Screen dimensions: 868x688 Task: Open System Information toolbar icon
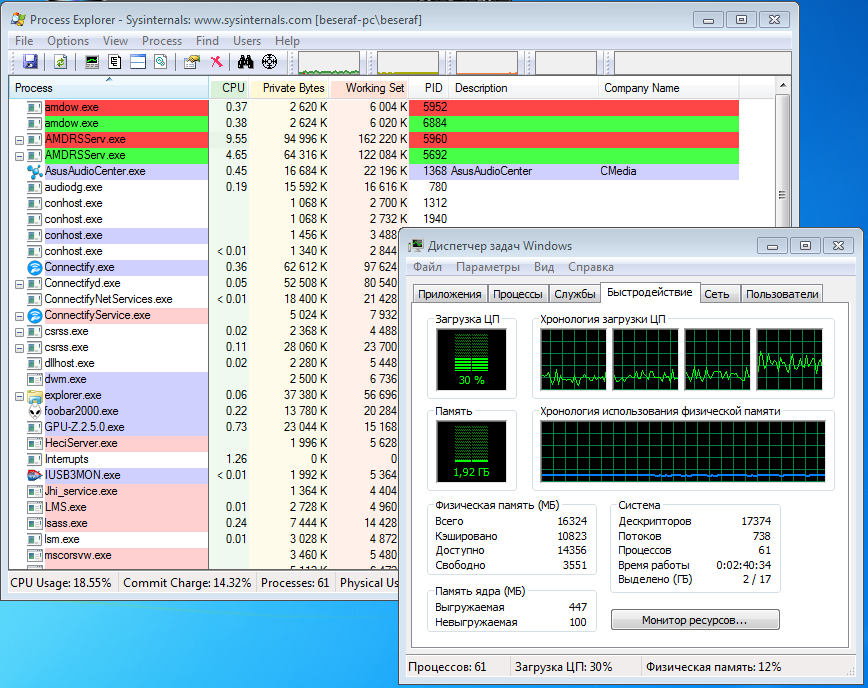click(92, 61)
